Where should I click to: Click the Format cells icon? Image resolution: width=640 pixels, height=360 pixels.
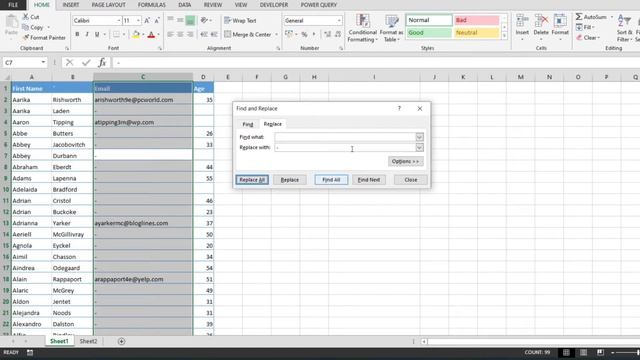point(560,21)
